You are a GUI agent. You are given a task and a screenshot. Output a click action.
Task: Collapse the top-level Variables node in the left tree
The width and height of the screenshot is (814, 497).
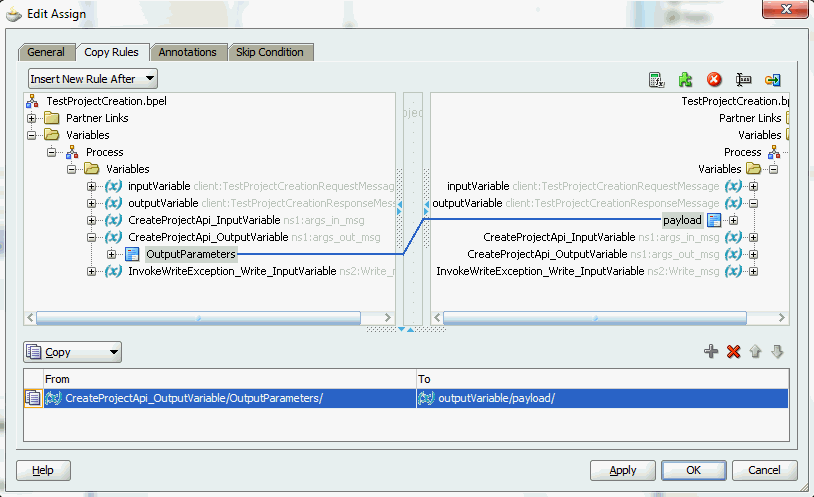pyautogui.click(x=32, y=135)
